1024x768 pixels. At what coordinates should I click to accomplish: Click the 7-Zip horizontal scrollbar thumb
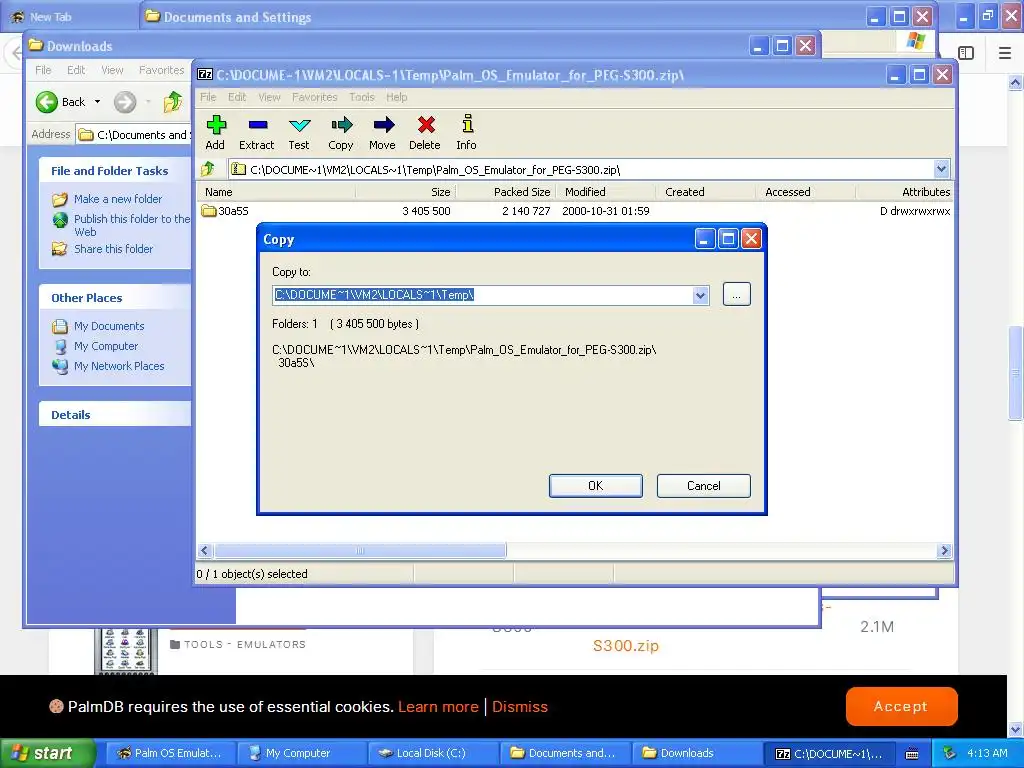(360, 551)
